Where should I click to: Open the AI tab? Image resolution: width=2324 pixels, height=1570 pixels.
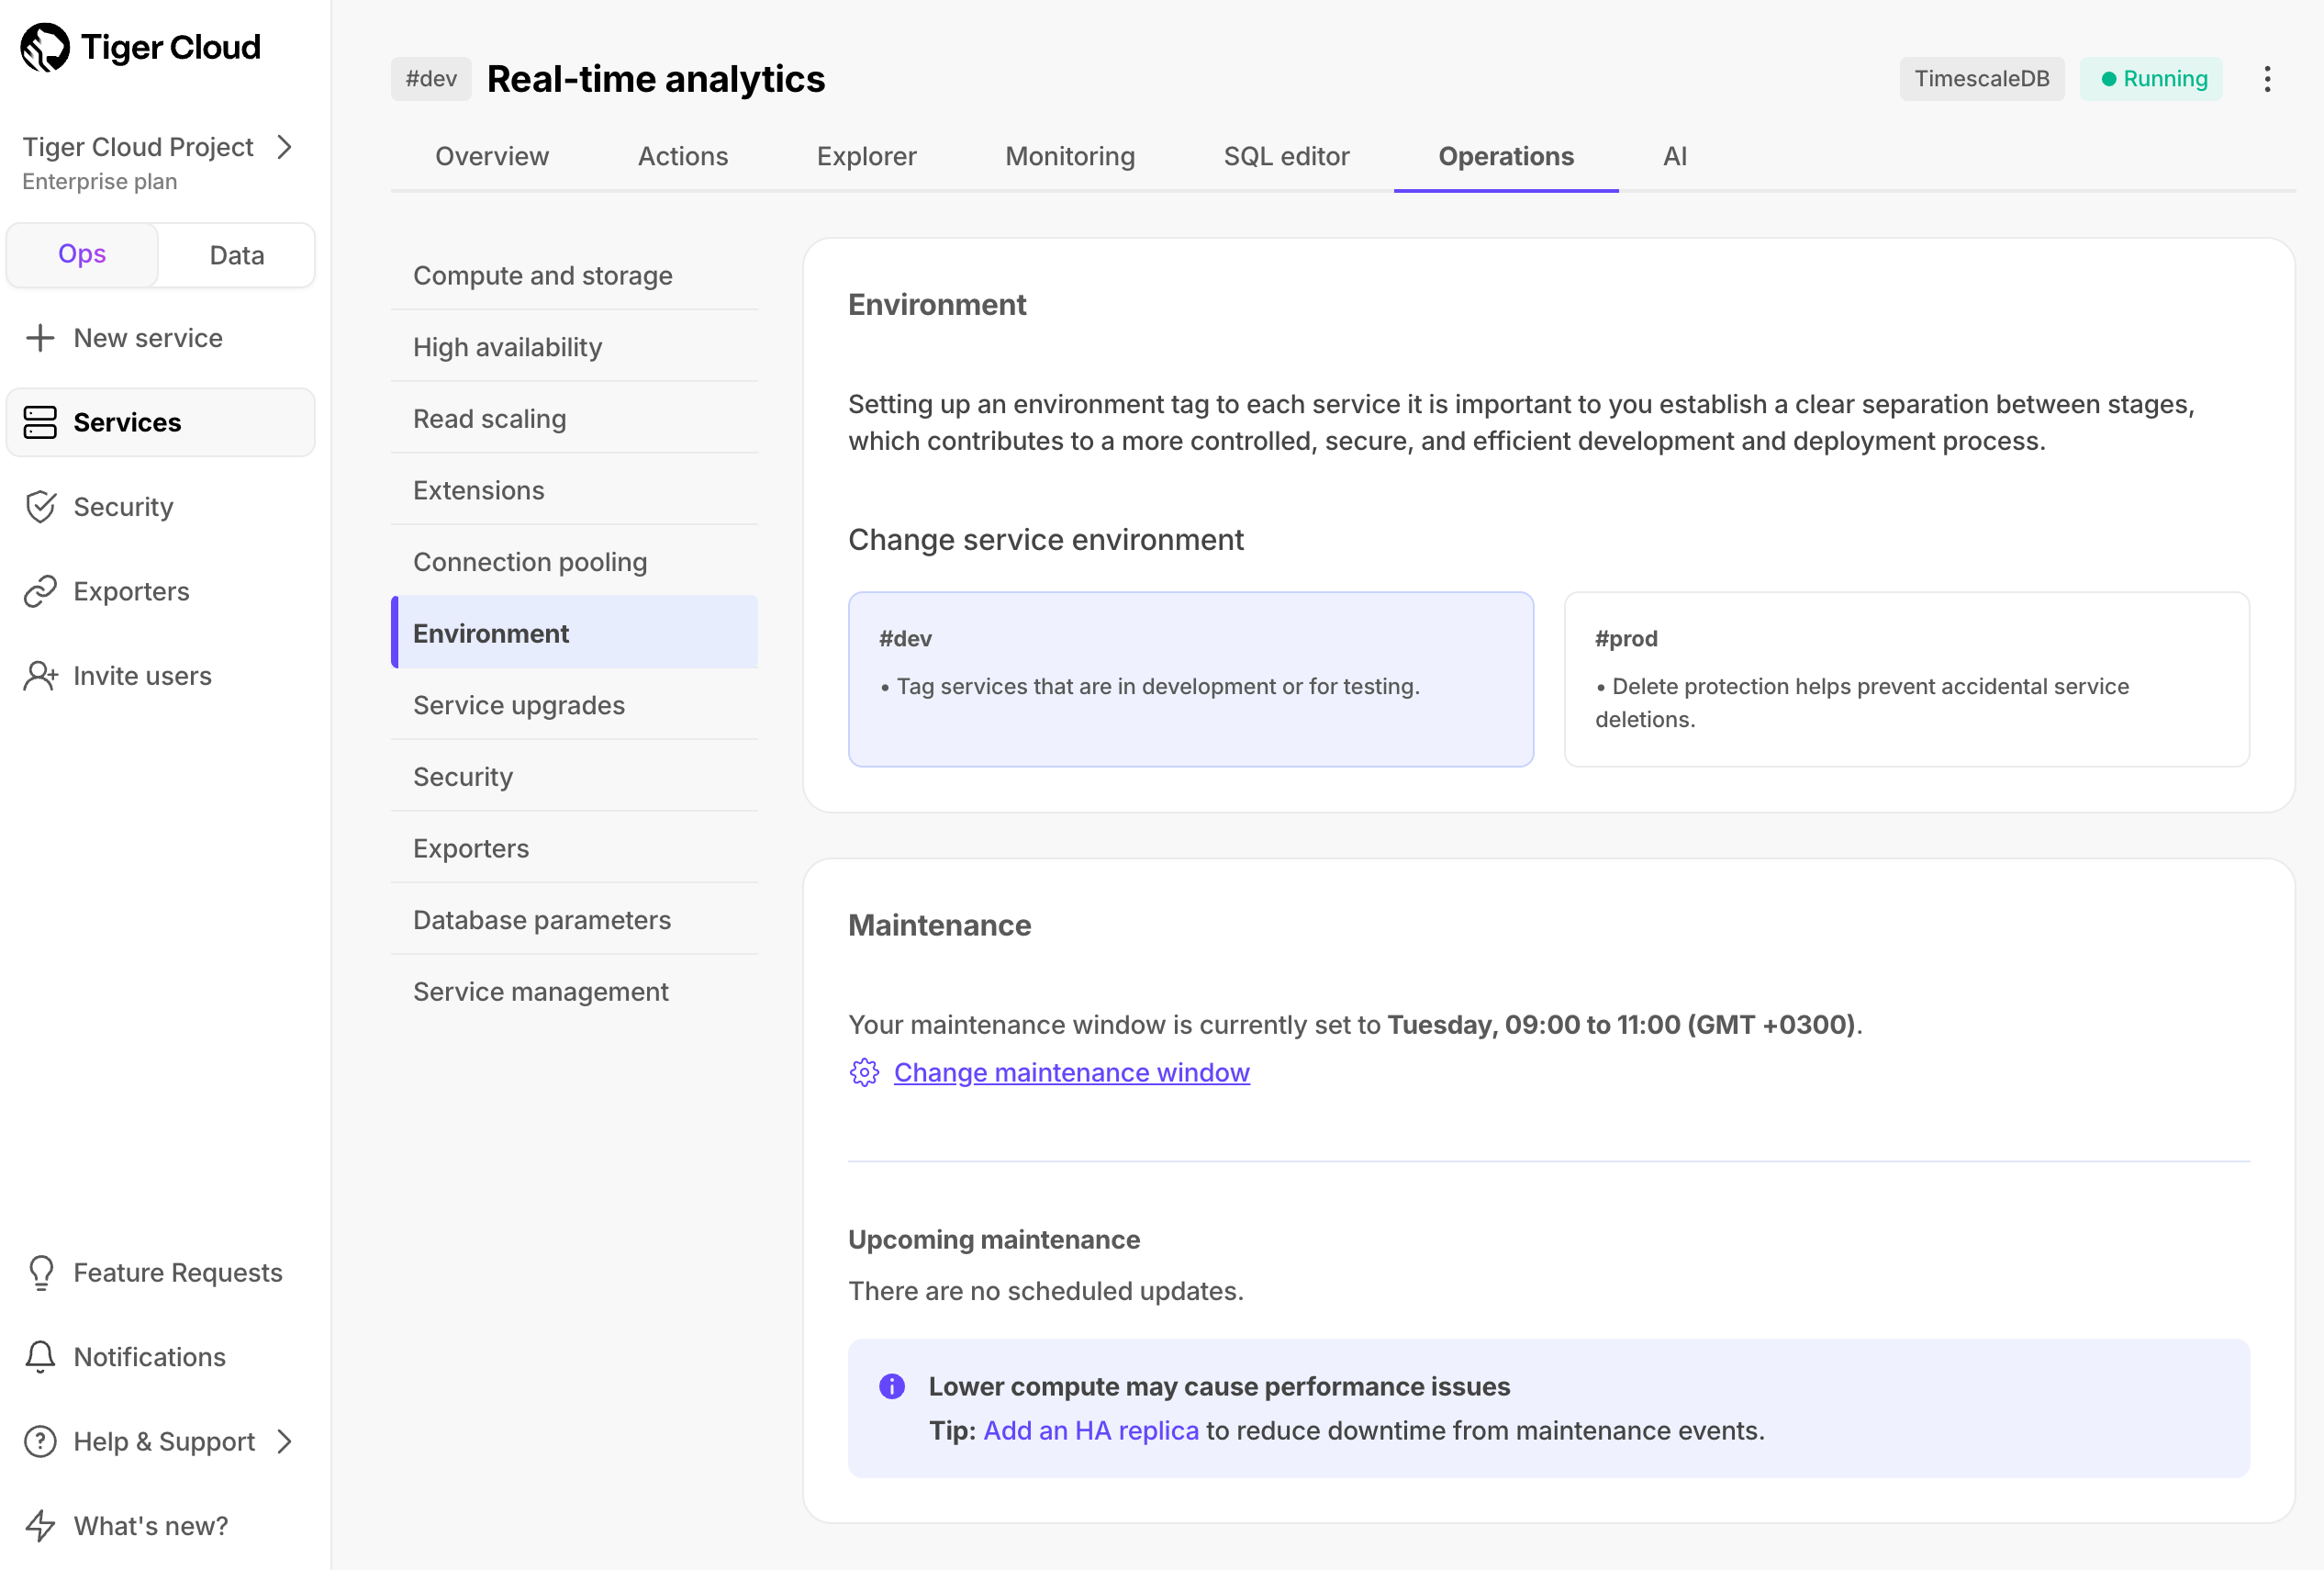coord(1675,157)
